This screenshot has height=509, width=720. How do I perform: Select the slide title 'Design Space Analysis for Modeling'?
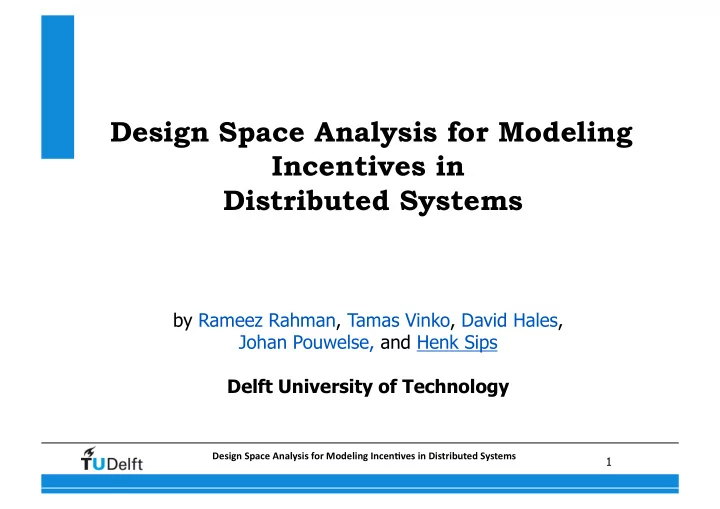(371, 133)
